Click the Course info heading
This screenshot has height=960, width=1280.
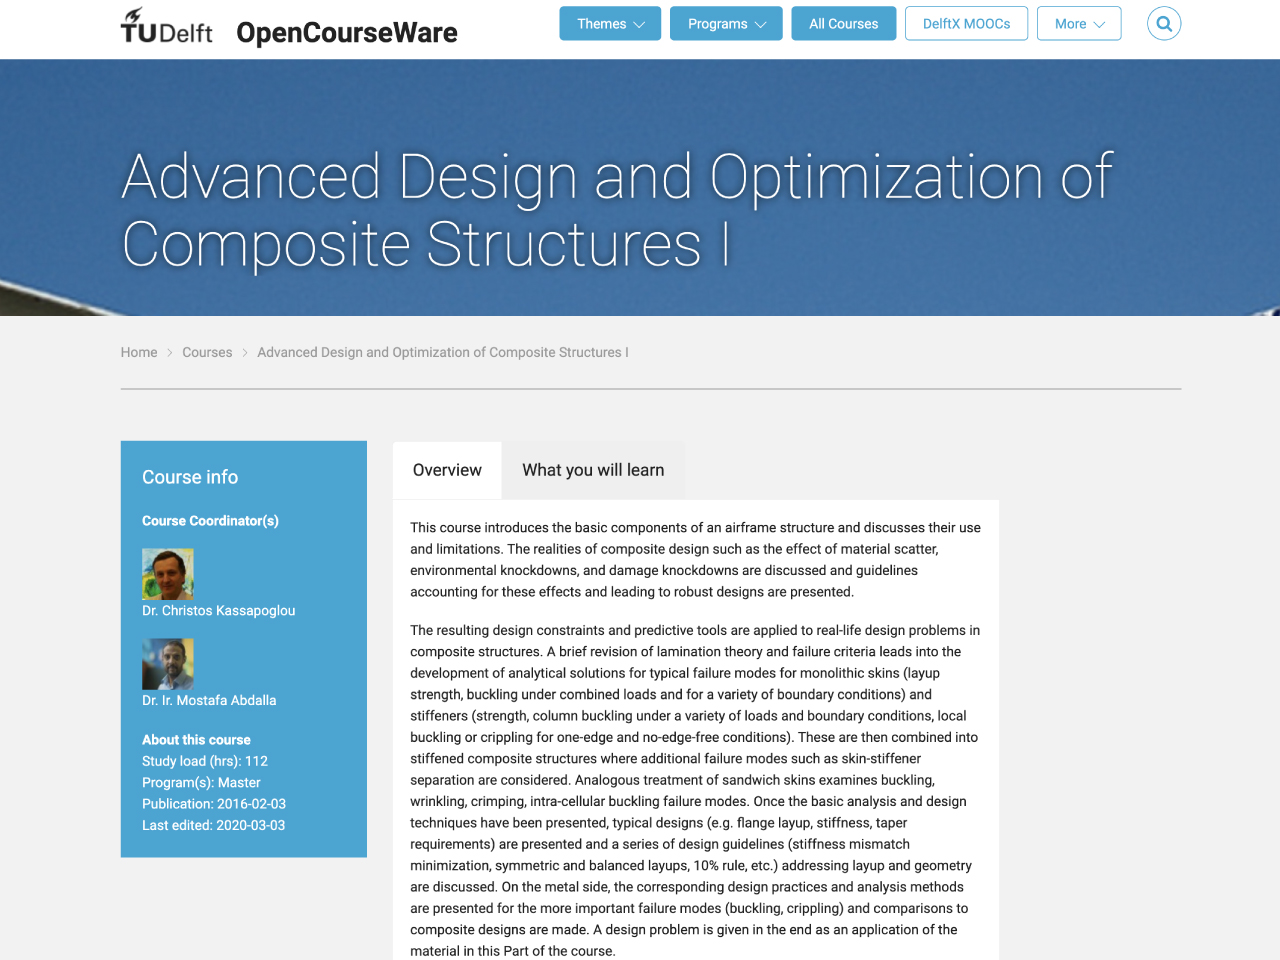190,477
